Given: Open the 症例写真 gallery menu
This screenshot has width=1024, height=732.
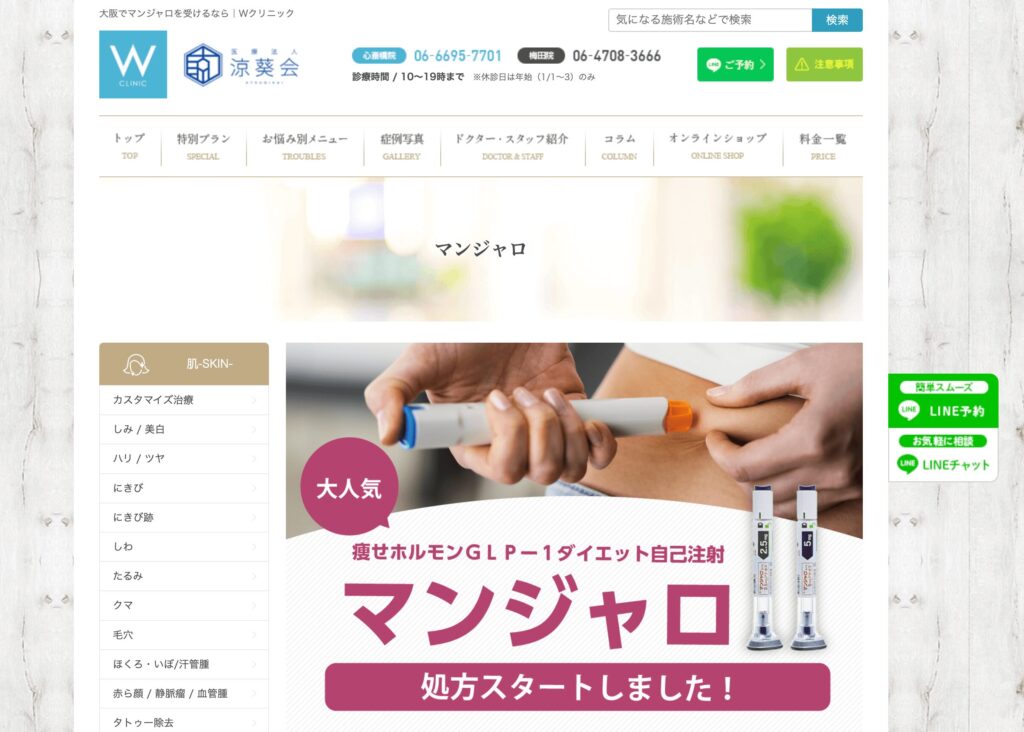Looking at the screenshot, I should tap(402, 146).
